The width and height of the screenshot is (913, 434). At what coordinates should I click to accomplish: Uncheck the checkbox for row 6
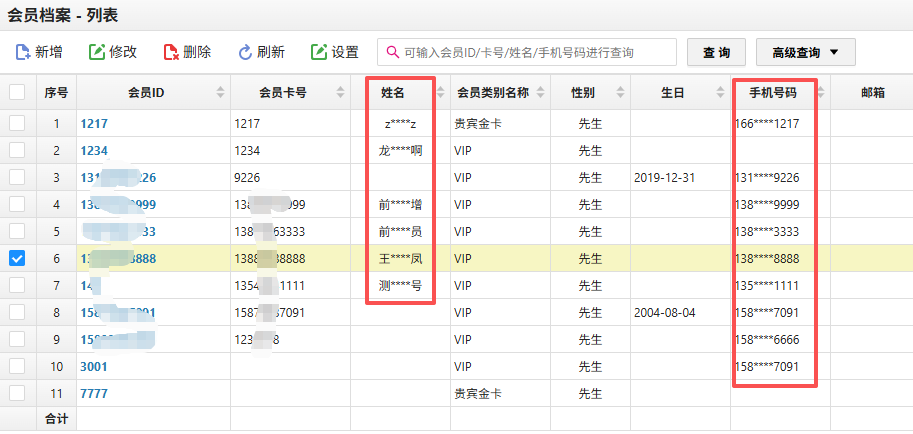17,258
